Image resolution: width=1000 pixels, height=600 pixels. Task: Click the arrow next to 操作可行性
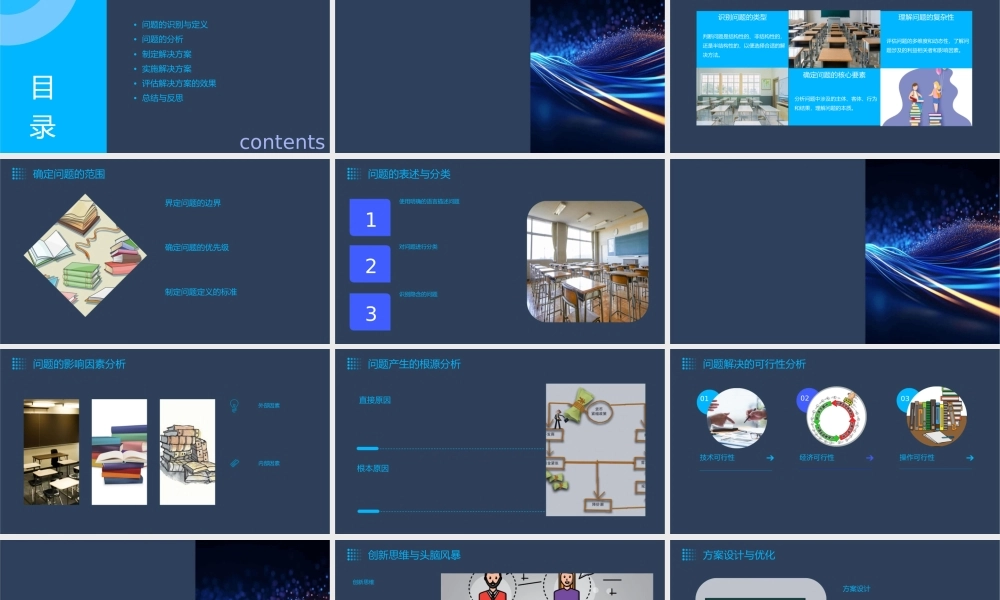(x=969, y=458)
